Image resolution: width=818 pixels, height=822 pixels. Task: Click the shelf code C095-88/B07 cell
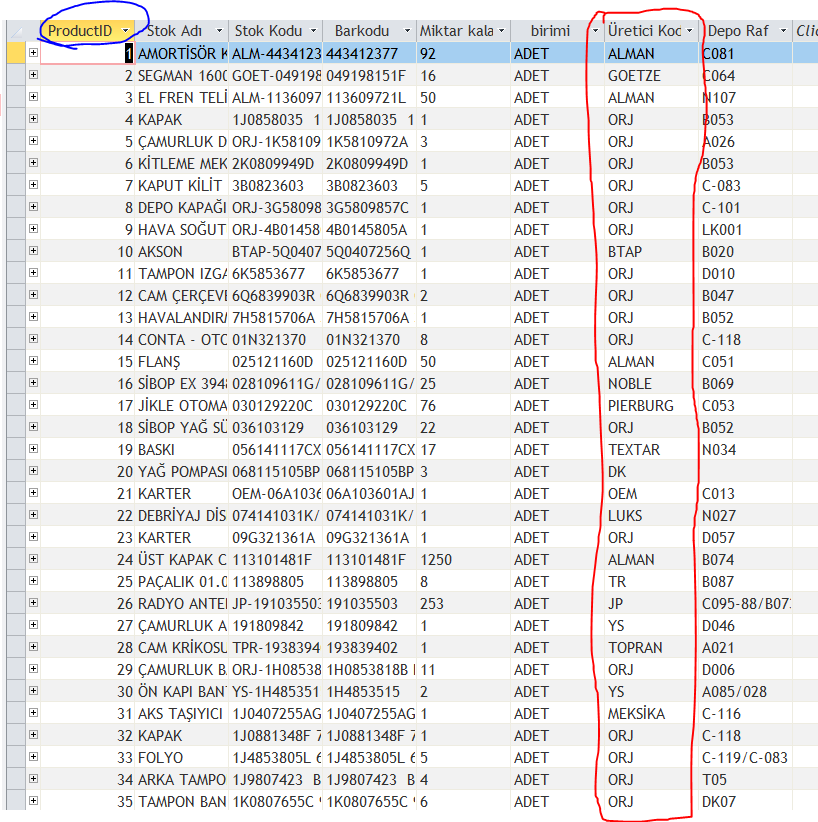(745, 603)
